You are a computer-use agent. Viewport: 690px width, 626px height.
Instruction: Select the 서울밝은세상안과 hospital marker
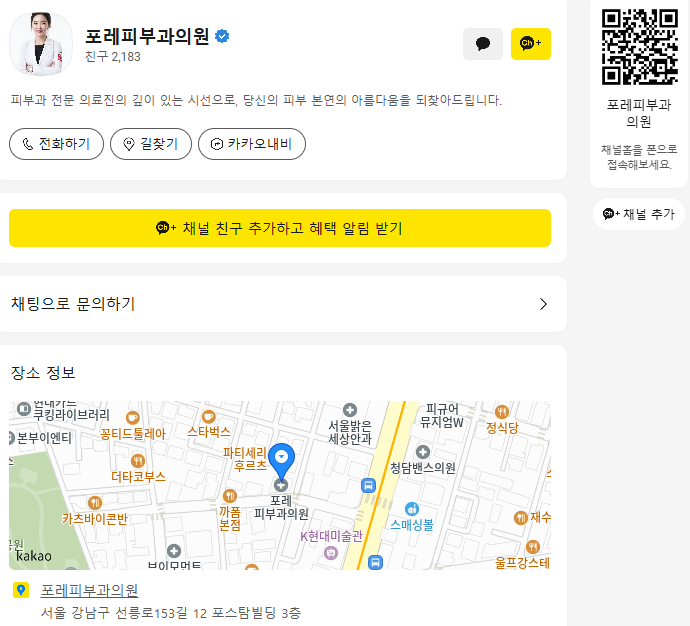[350, 410]
